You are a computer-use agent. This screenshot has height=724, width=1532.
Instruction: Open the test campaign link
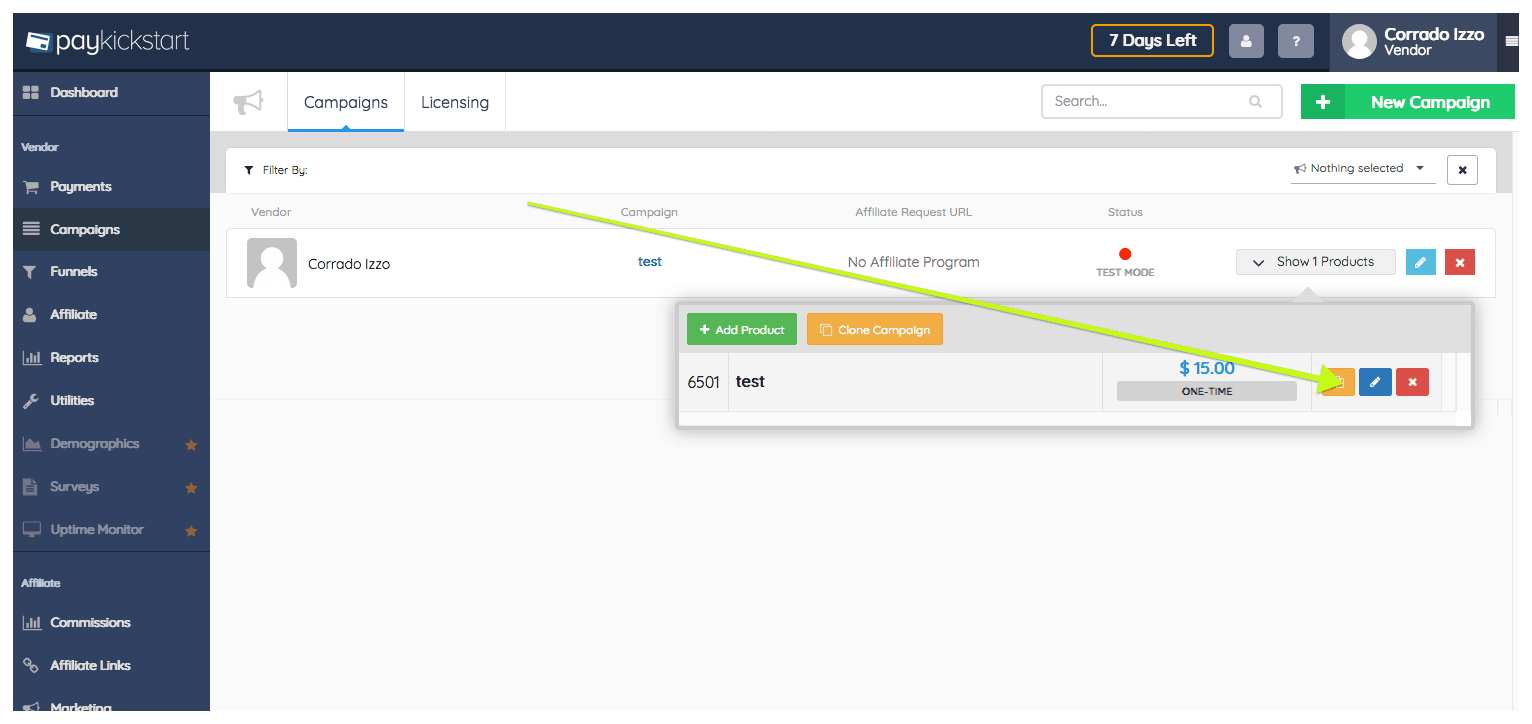(650, 262)
